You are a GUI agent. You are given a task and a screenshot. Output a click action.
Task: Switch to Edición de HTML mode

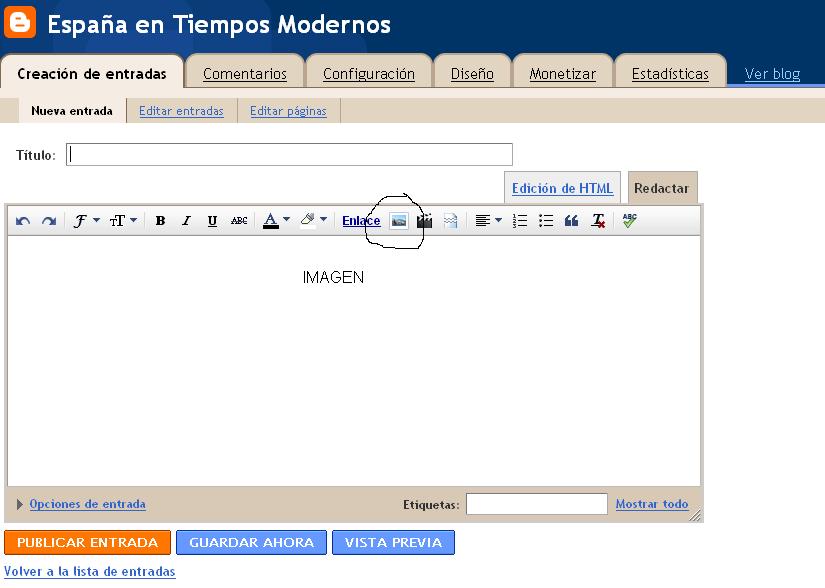(x=562, y=188)
